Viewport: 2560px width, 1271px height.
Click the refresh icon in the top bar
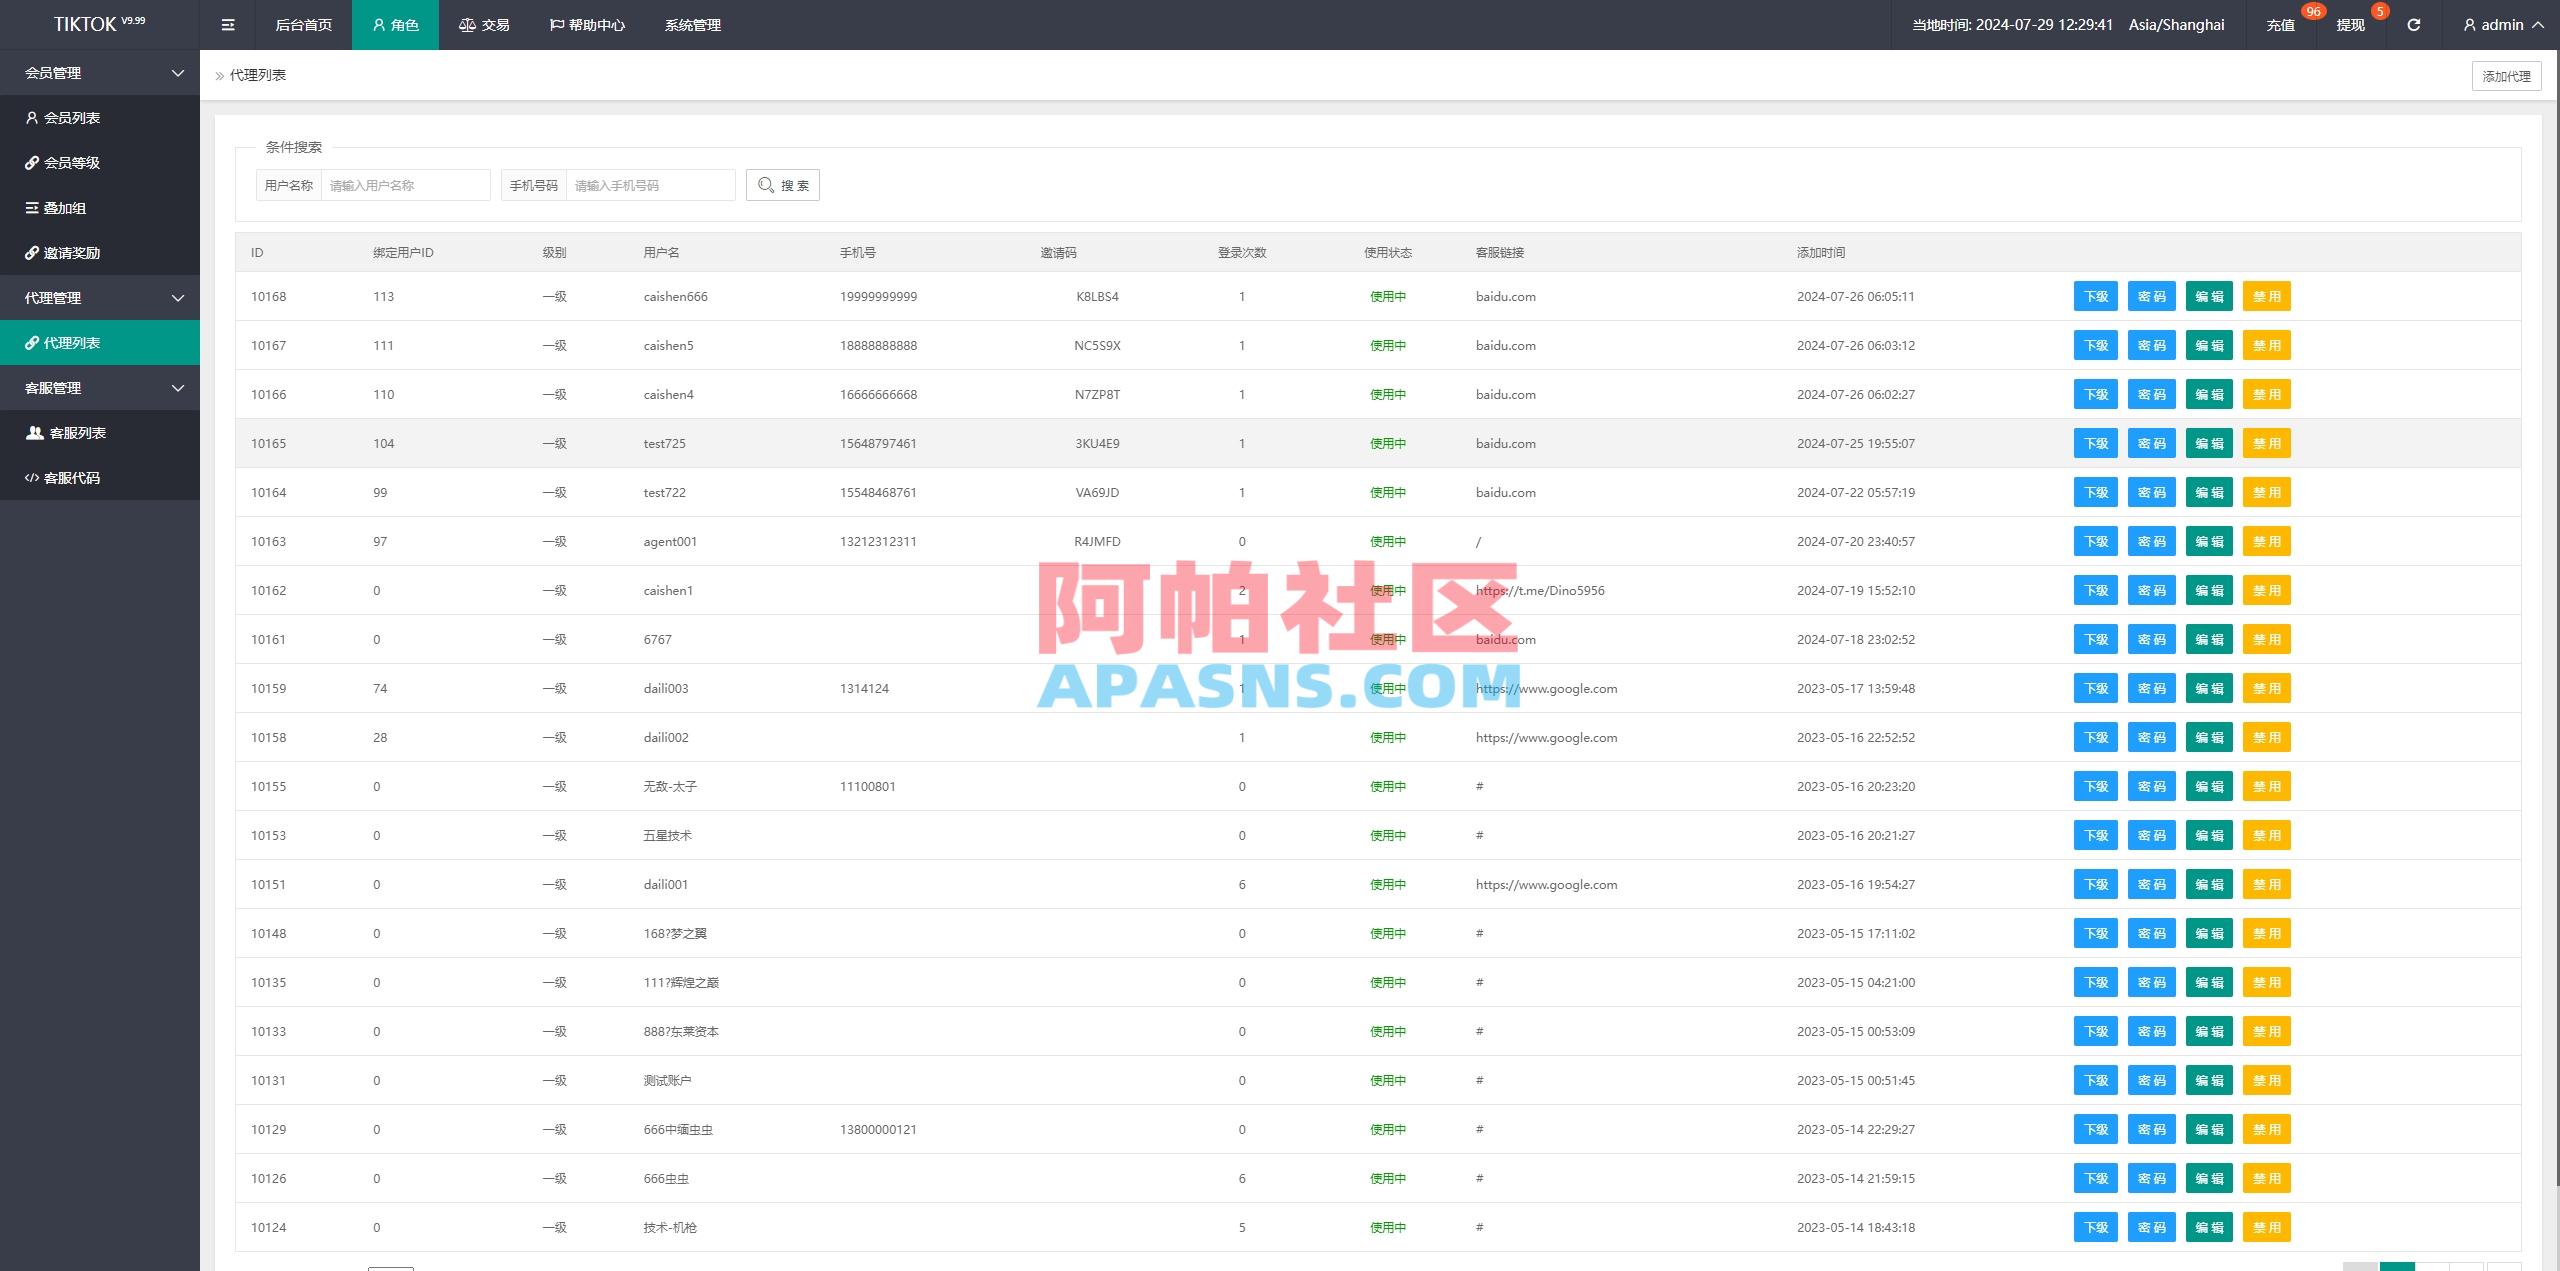2414,24
